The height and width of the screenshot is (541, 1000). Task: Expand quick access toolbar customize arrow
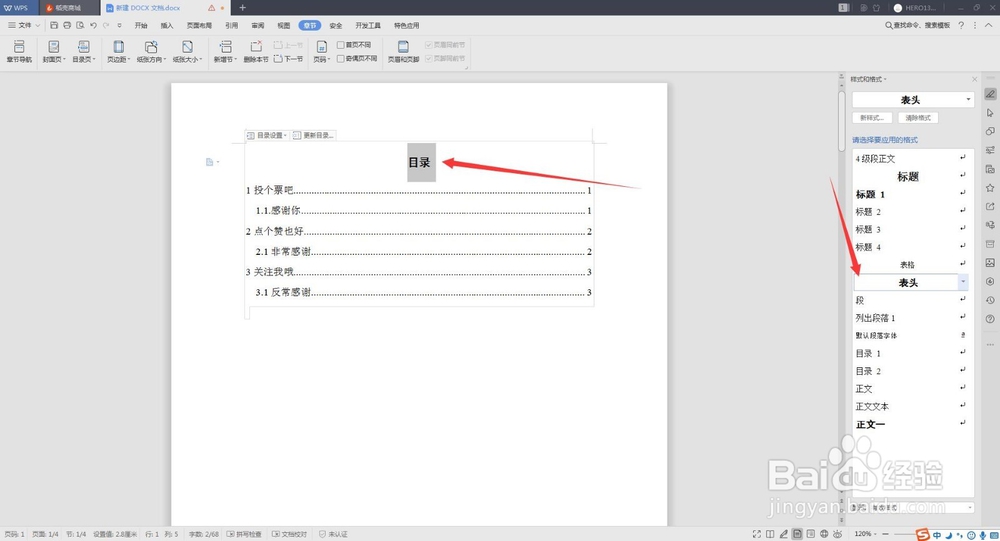pos(119,26)
